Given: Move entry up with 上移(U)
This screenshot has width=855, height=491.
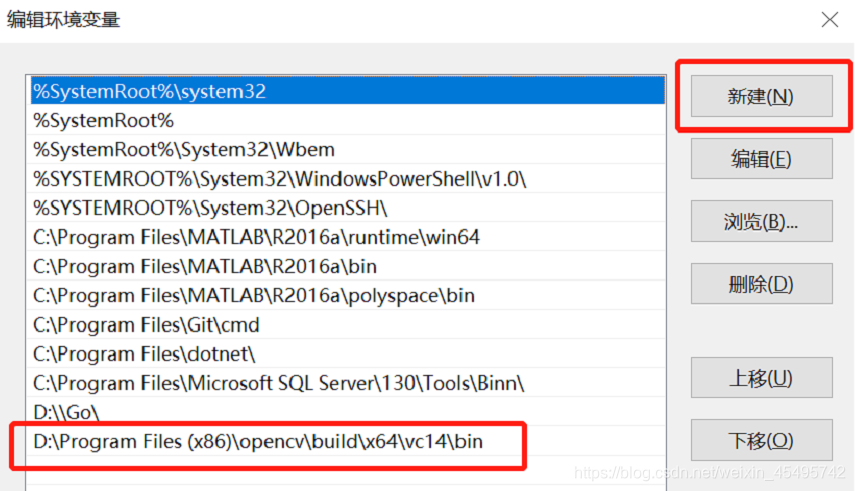Looking at the screenshot, I should tap(761, 378).
